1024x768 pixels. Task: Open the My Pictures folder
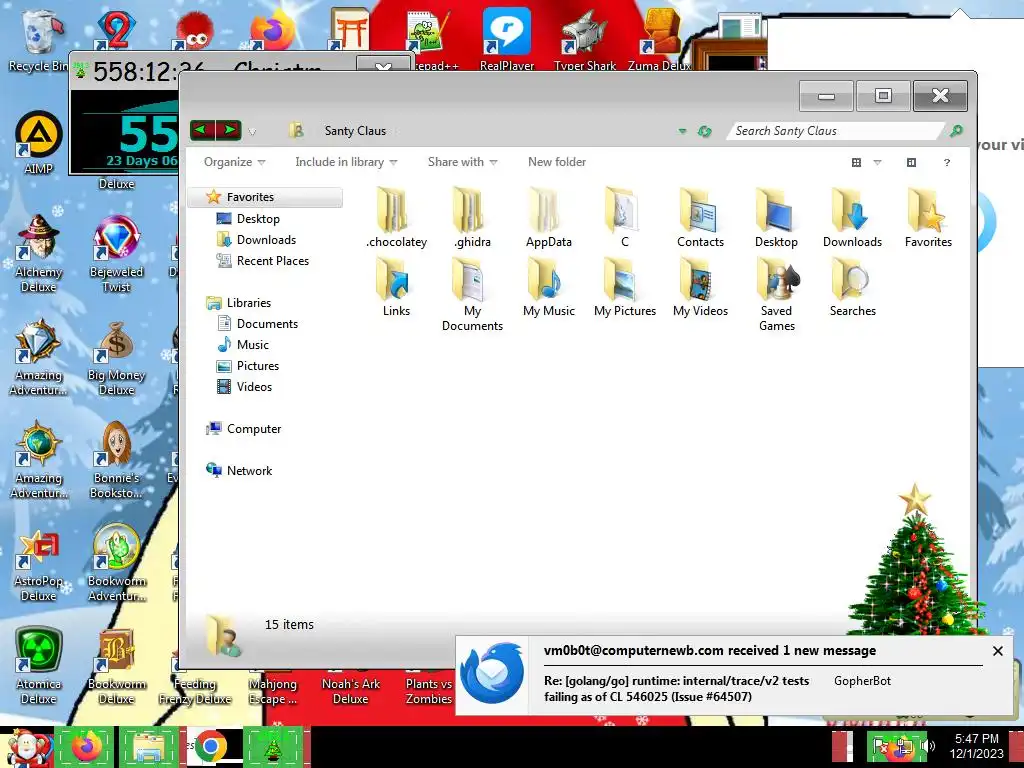tap(624, 287)
